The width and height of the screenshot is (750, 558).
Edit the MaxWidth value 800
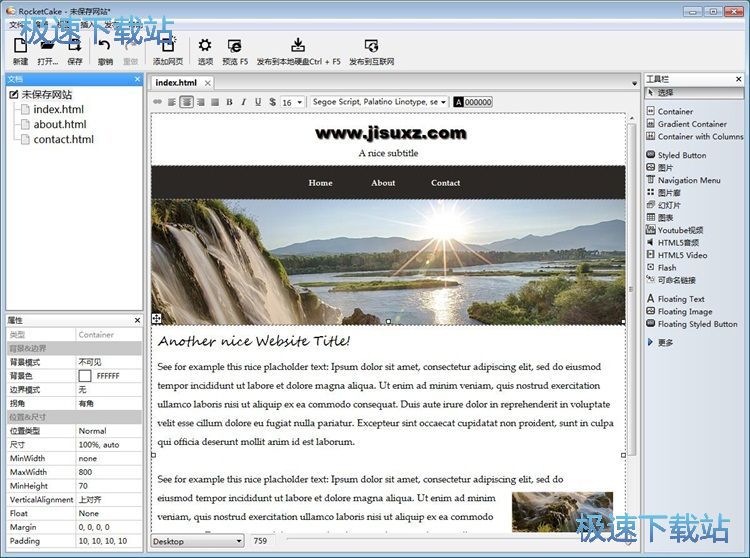[110, 472]
